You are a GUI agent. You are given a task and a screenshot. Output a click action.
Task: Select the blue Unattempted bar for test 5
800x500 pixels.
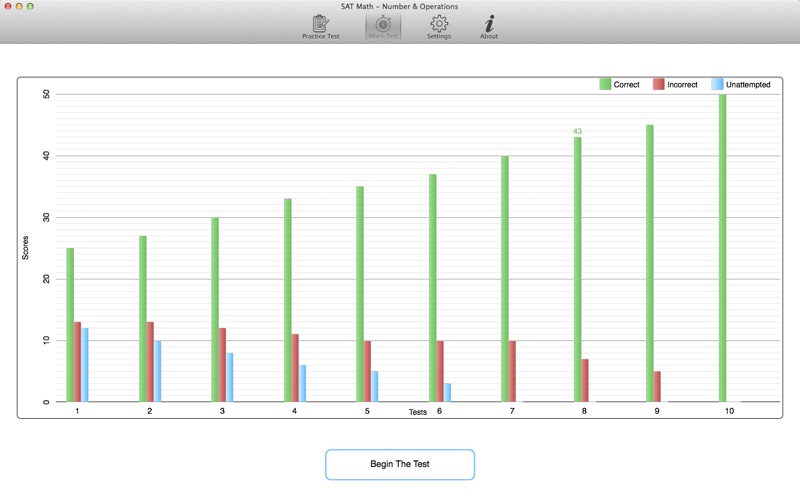click(x=374, y=386)
